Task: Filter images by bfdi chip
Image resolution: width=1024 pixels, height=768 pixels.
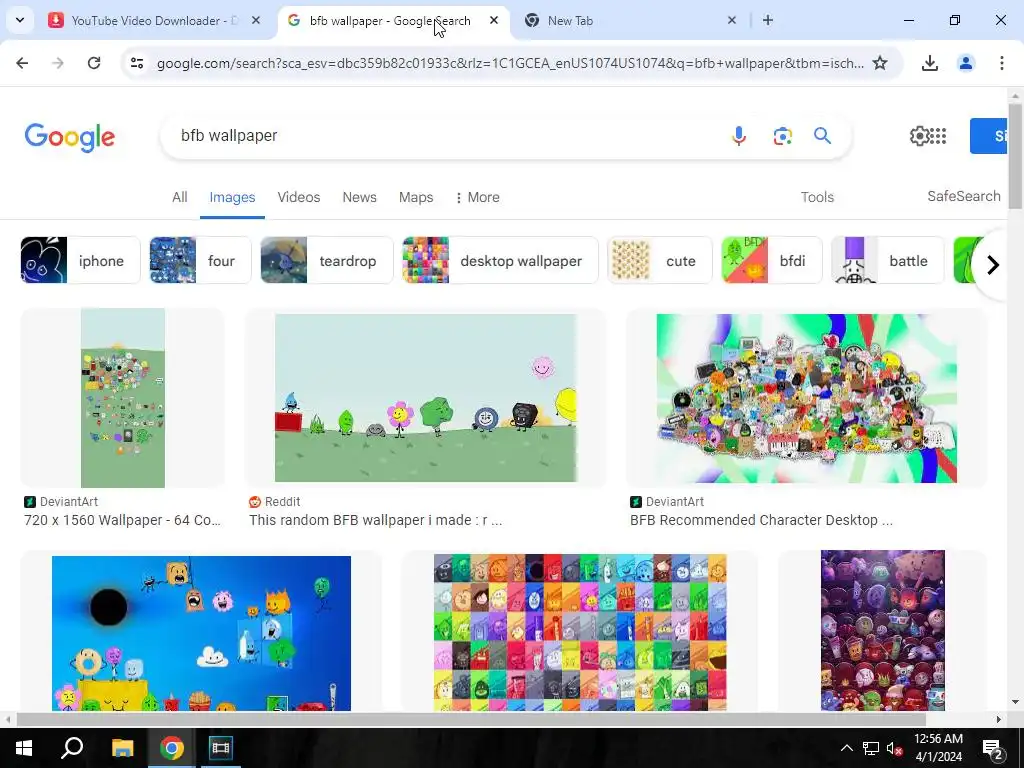Action: (771, 261)
